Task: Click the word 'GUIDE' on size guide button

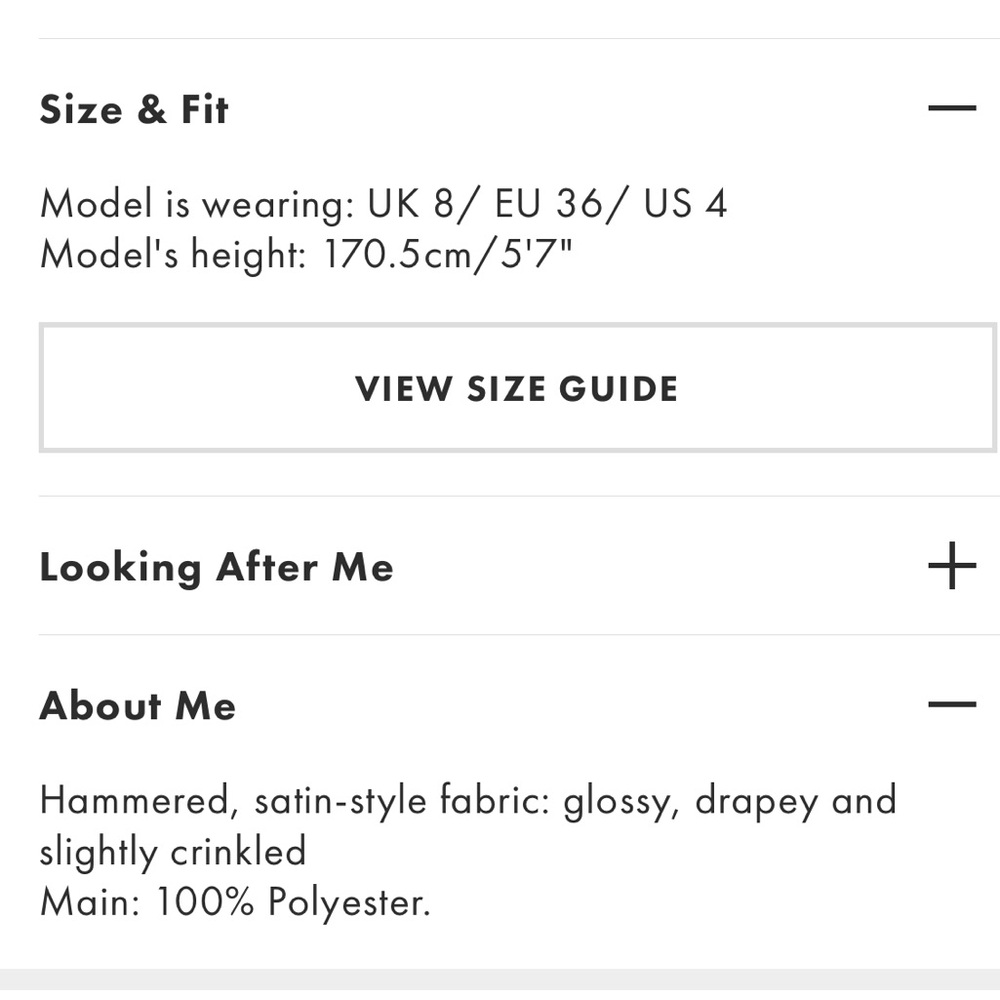Action: [x=618, y=389]
